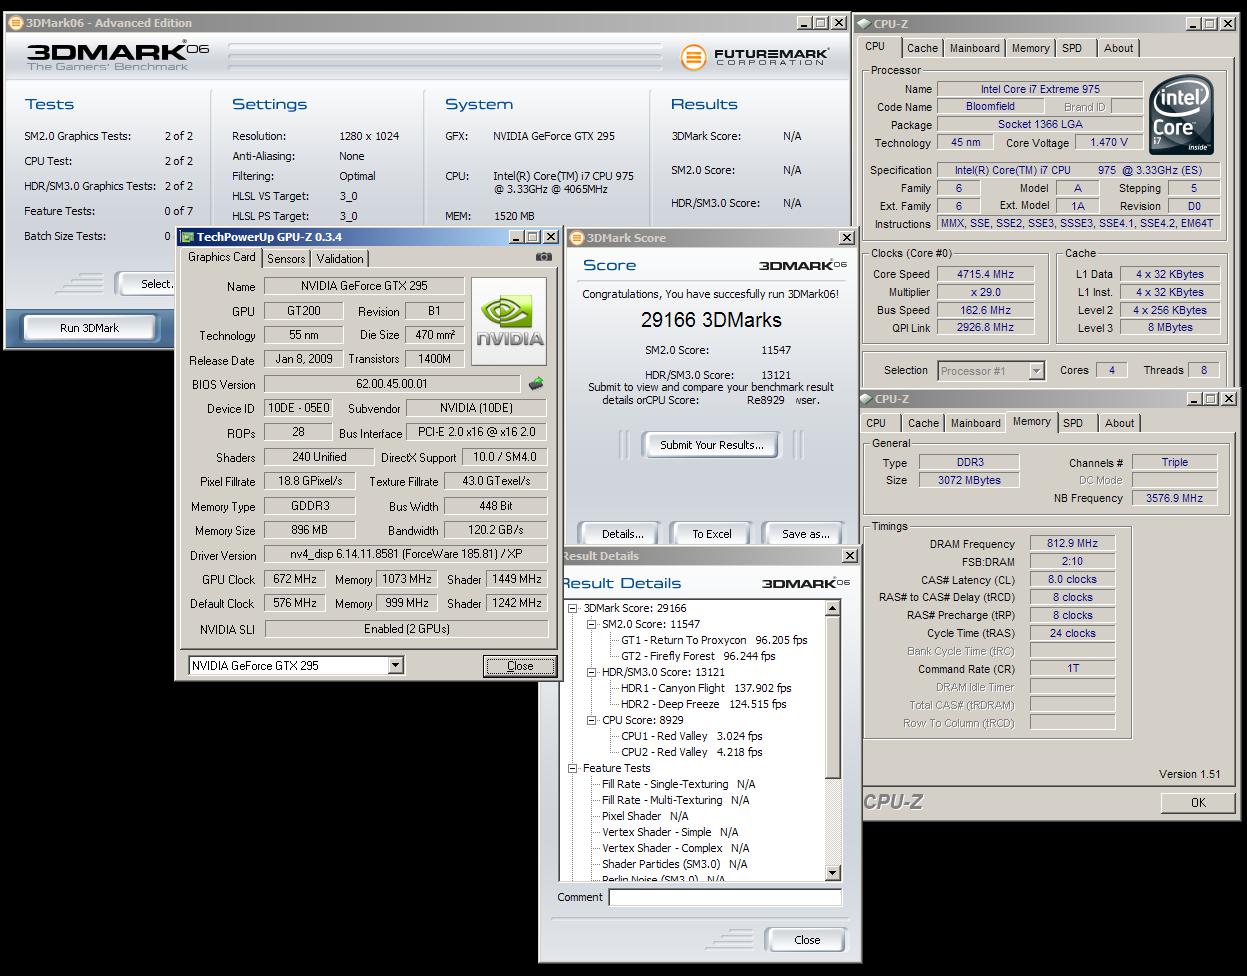
Task: Collapse the CPU Score: 8929 node
Action: (591, 720)
